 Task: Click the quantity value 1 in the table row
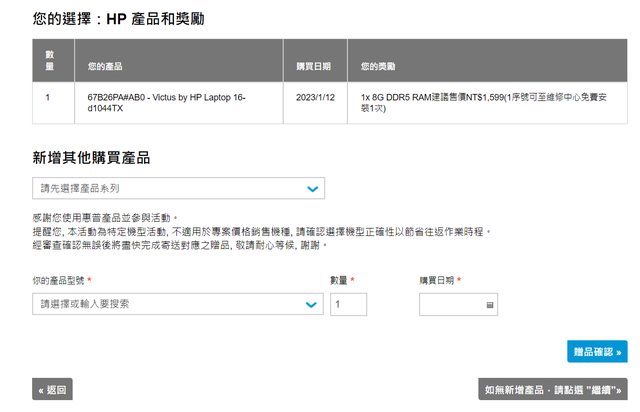tap(48, 97)
